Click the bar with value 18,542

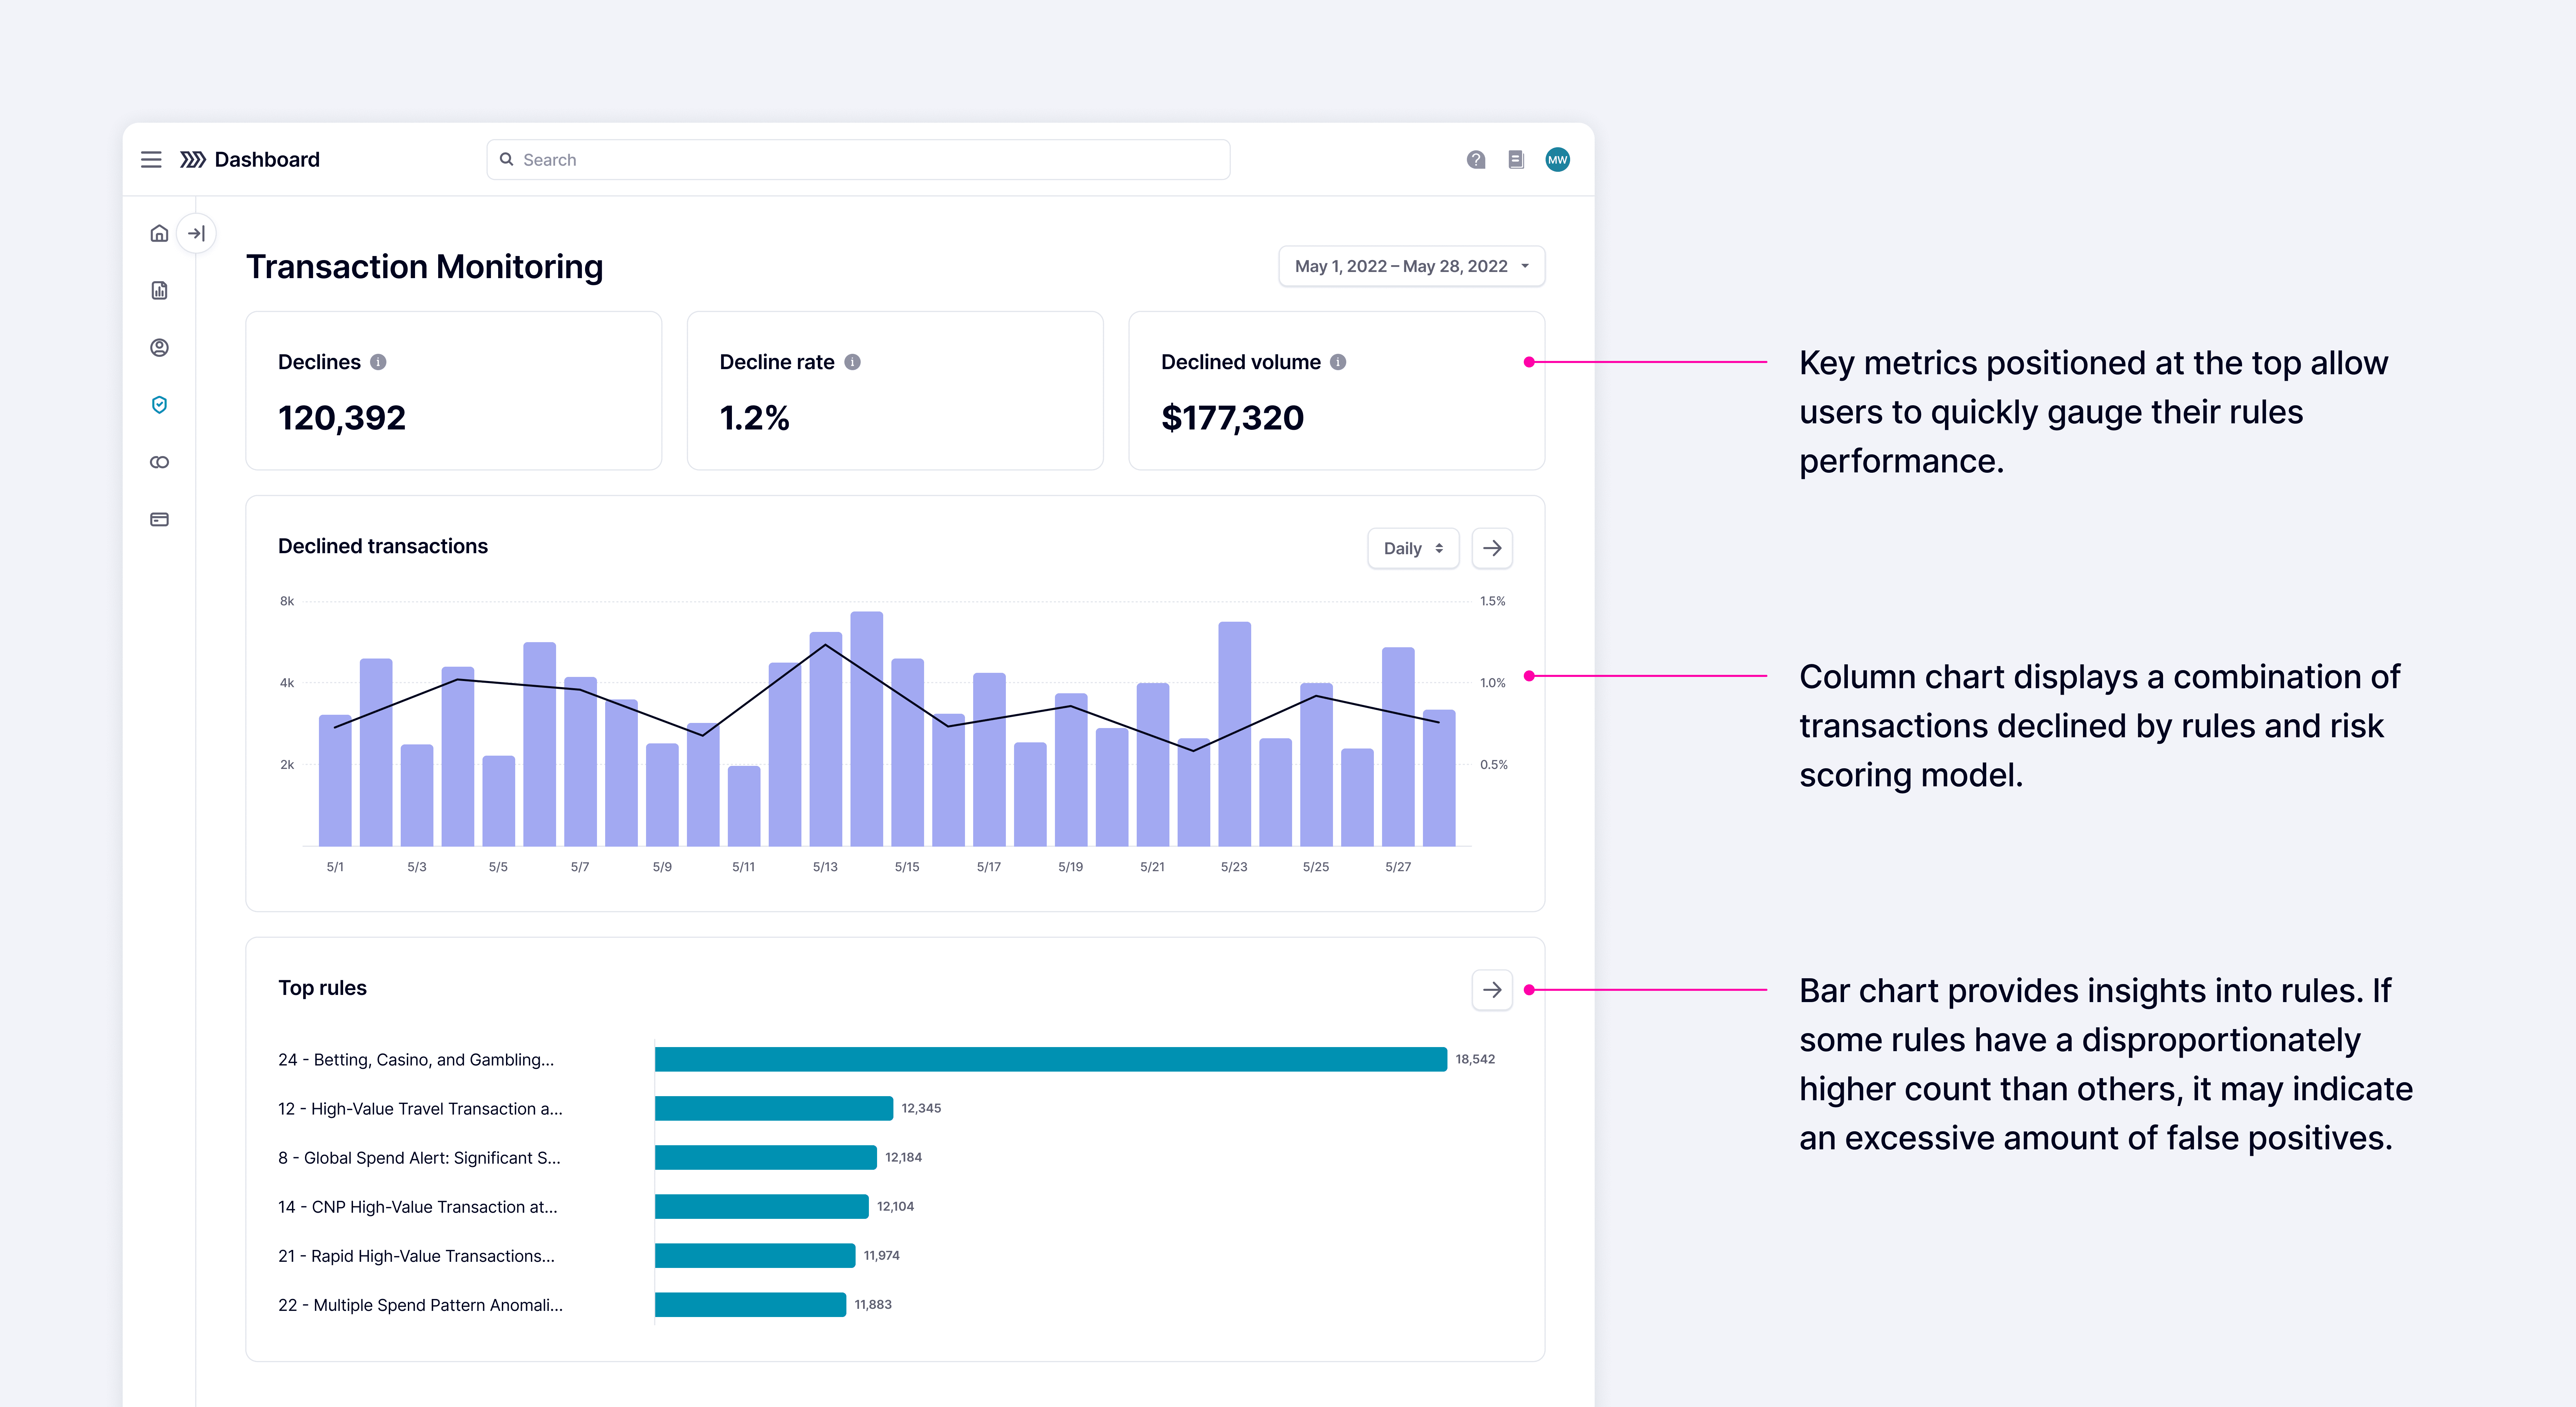[x=1051, y=1059]
